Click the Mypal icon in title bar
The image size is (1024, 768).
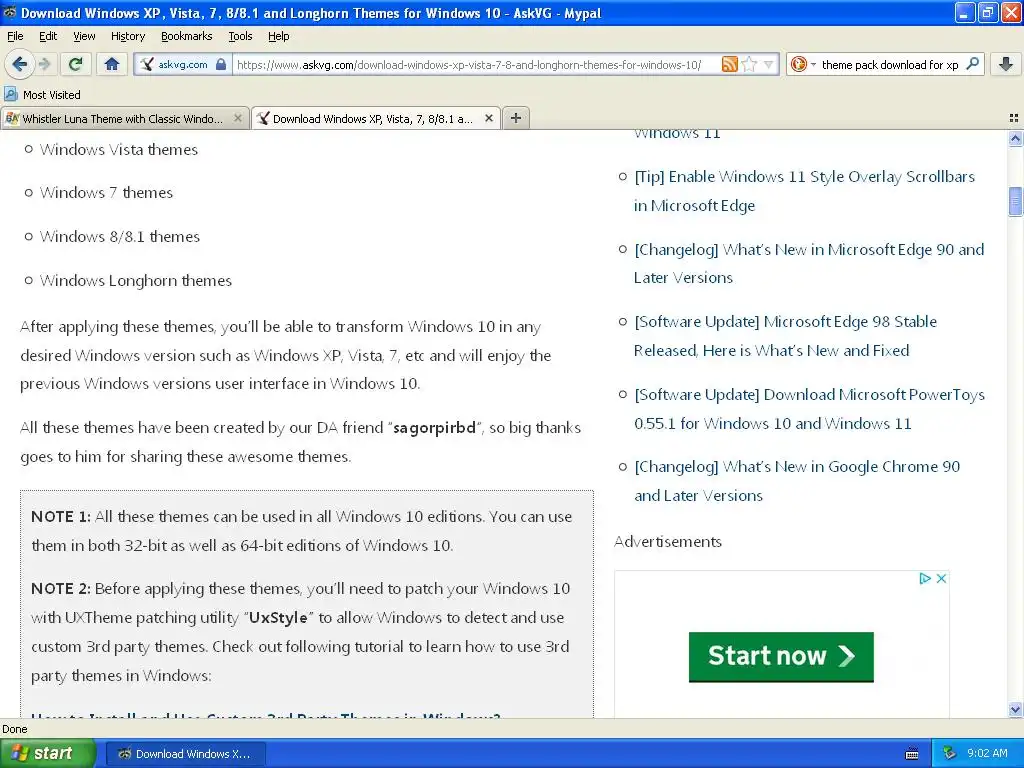coord(10,12)
